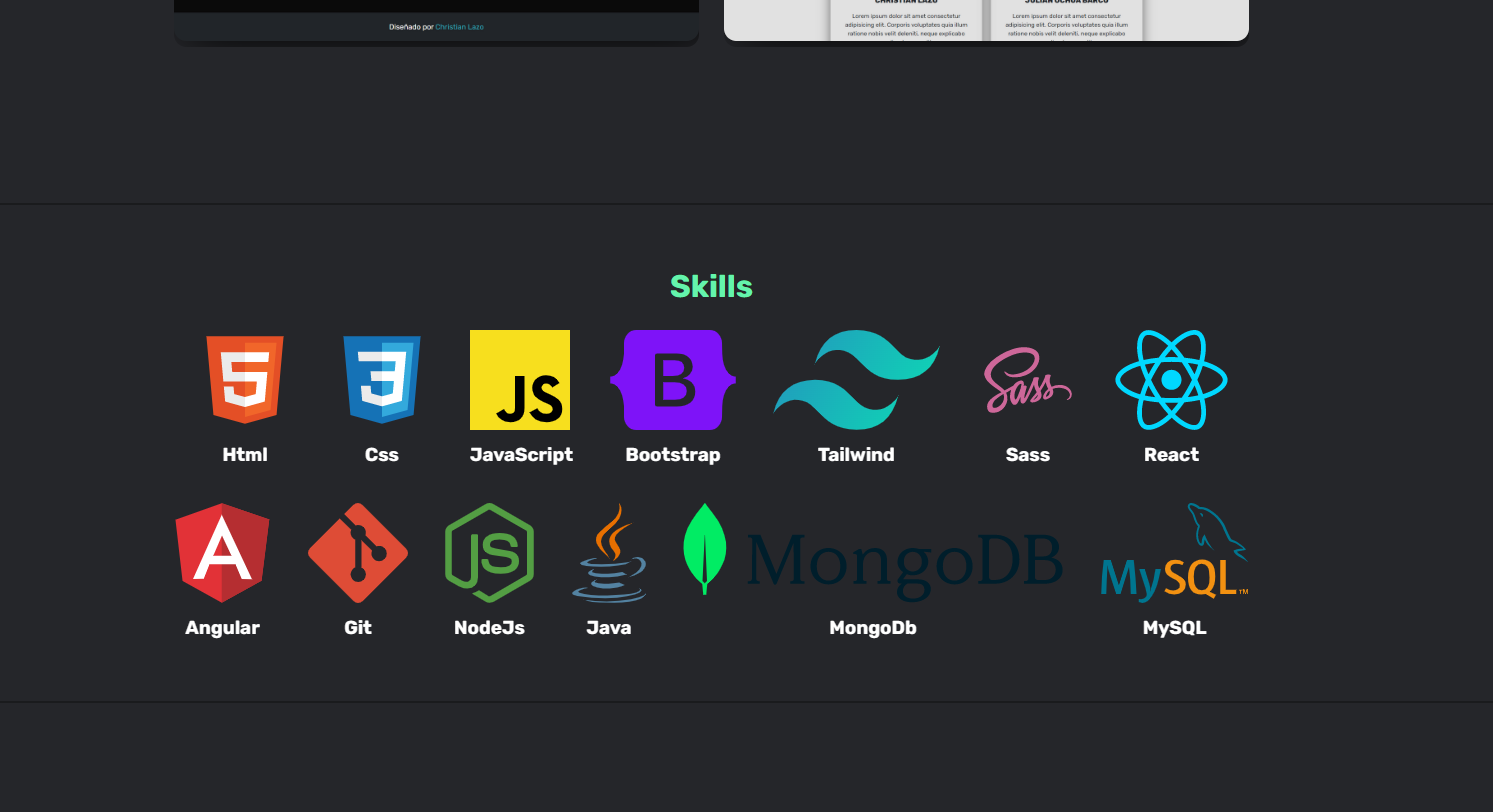Click the Git label text

(x=358, y=628)
